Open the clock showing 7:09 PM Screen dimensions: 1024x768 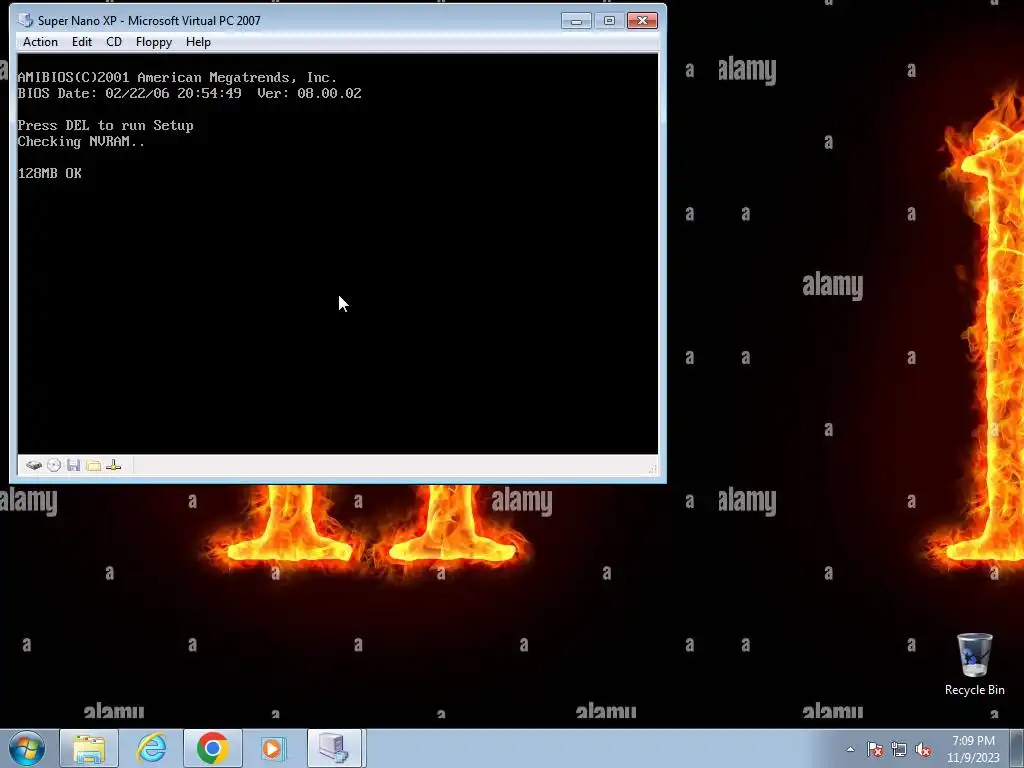click(x=973, y=749)
